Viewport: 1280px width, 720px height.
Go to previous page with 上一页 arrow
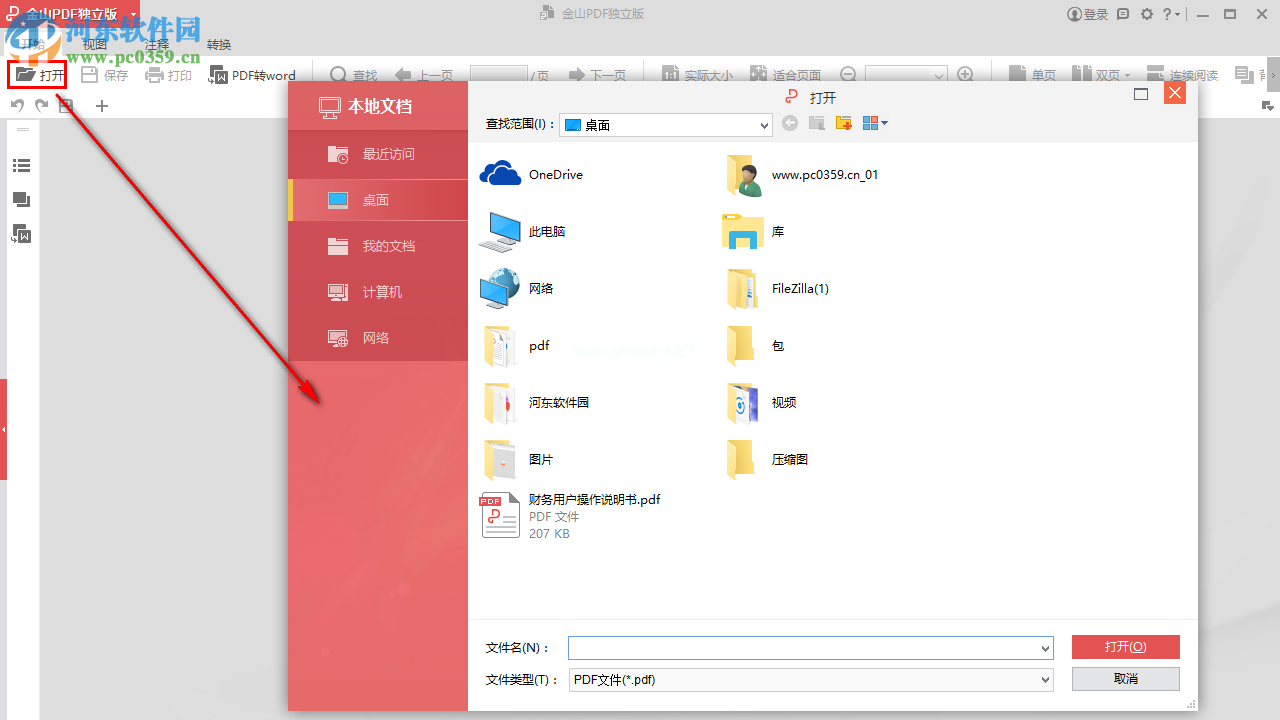(x=404, y=75)
